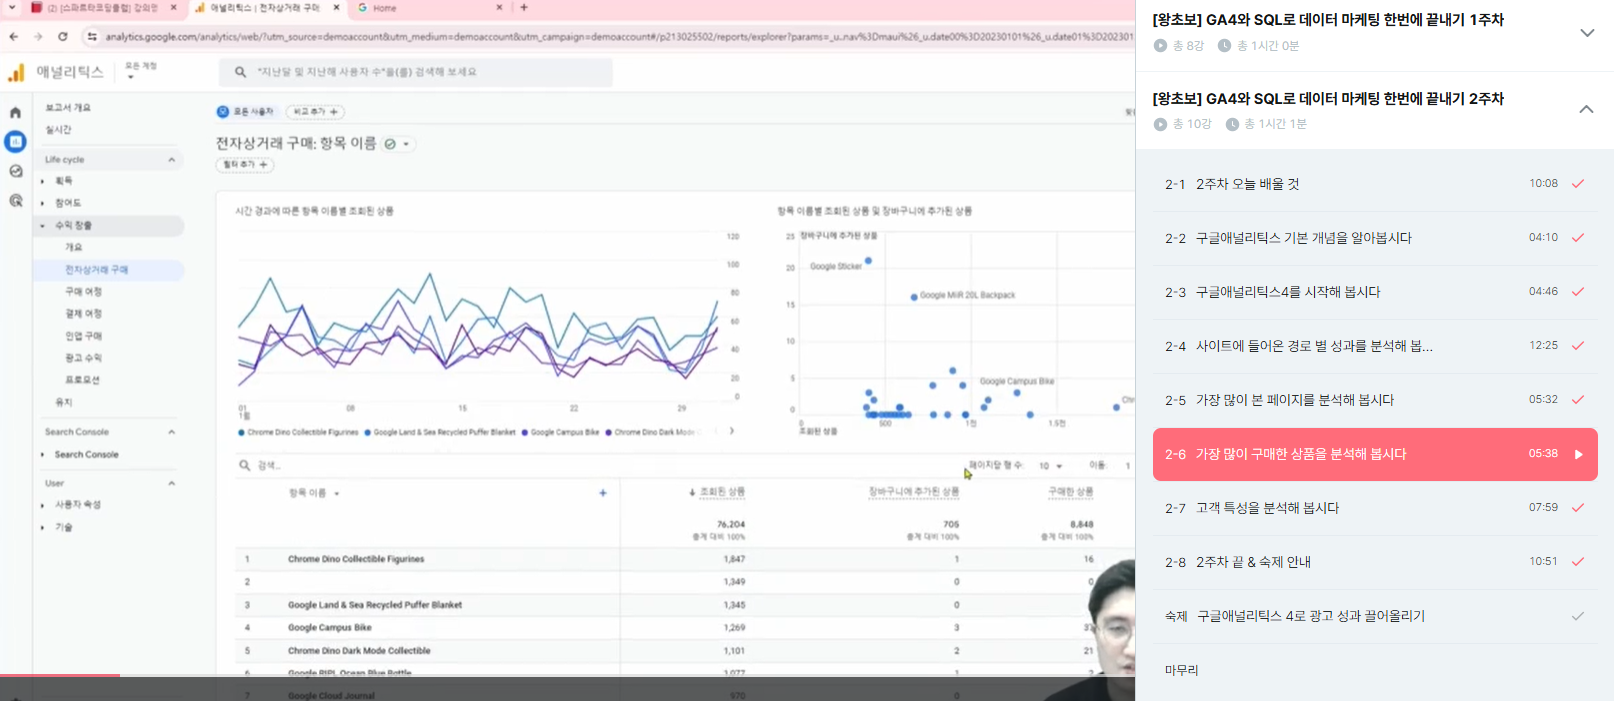Screen dimensions: 1614x701
Task: Click the Google Sticker scatter point
Action: tap(868, 261)
